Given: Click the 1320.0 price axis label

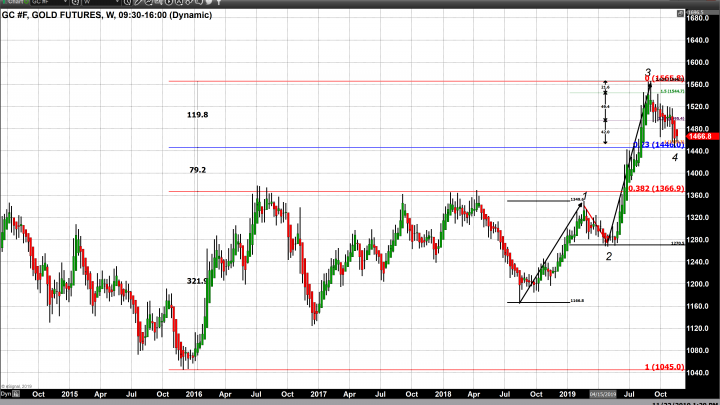Looking at the screenshot, I should click(x=698, y=218).
